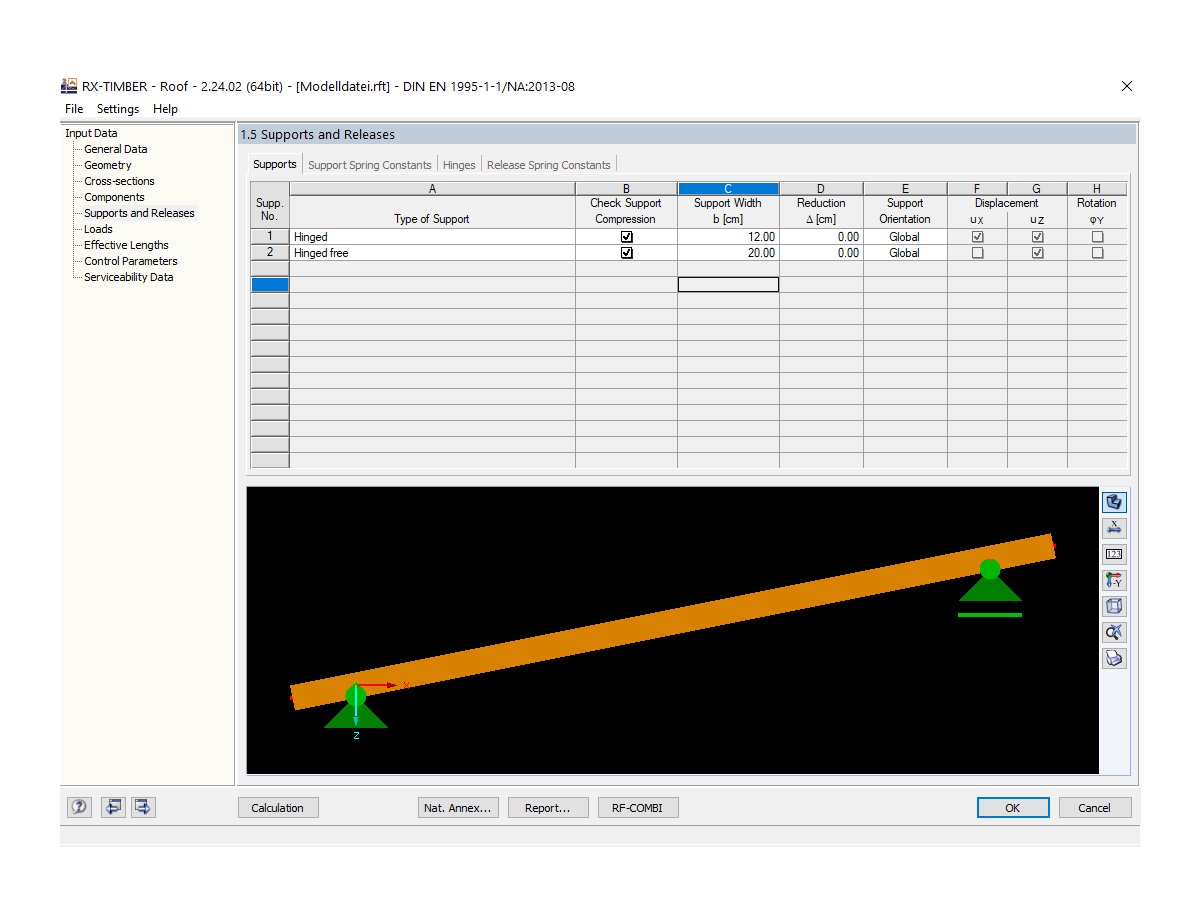Click the Calculation button

tap(278, 808)
